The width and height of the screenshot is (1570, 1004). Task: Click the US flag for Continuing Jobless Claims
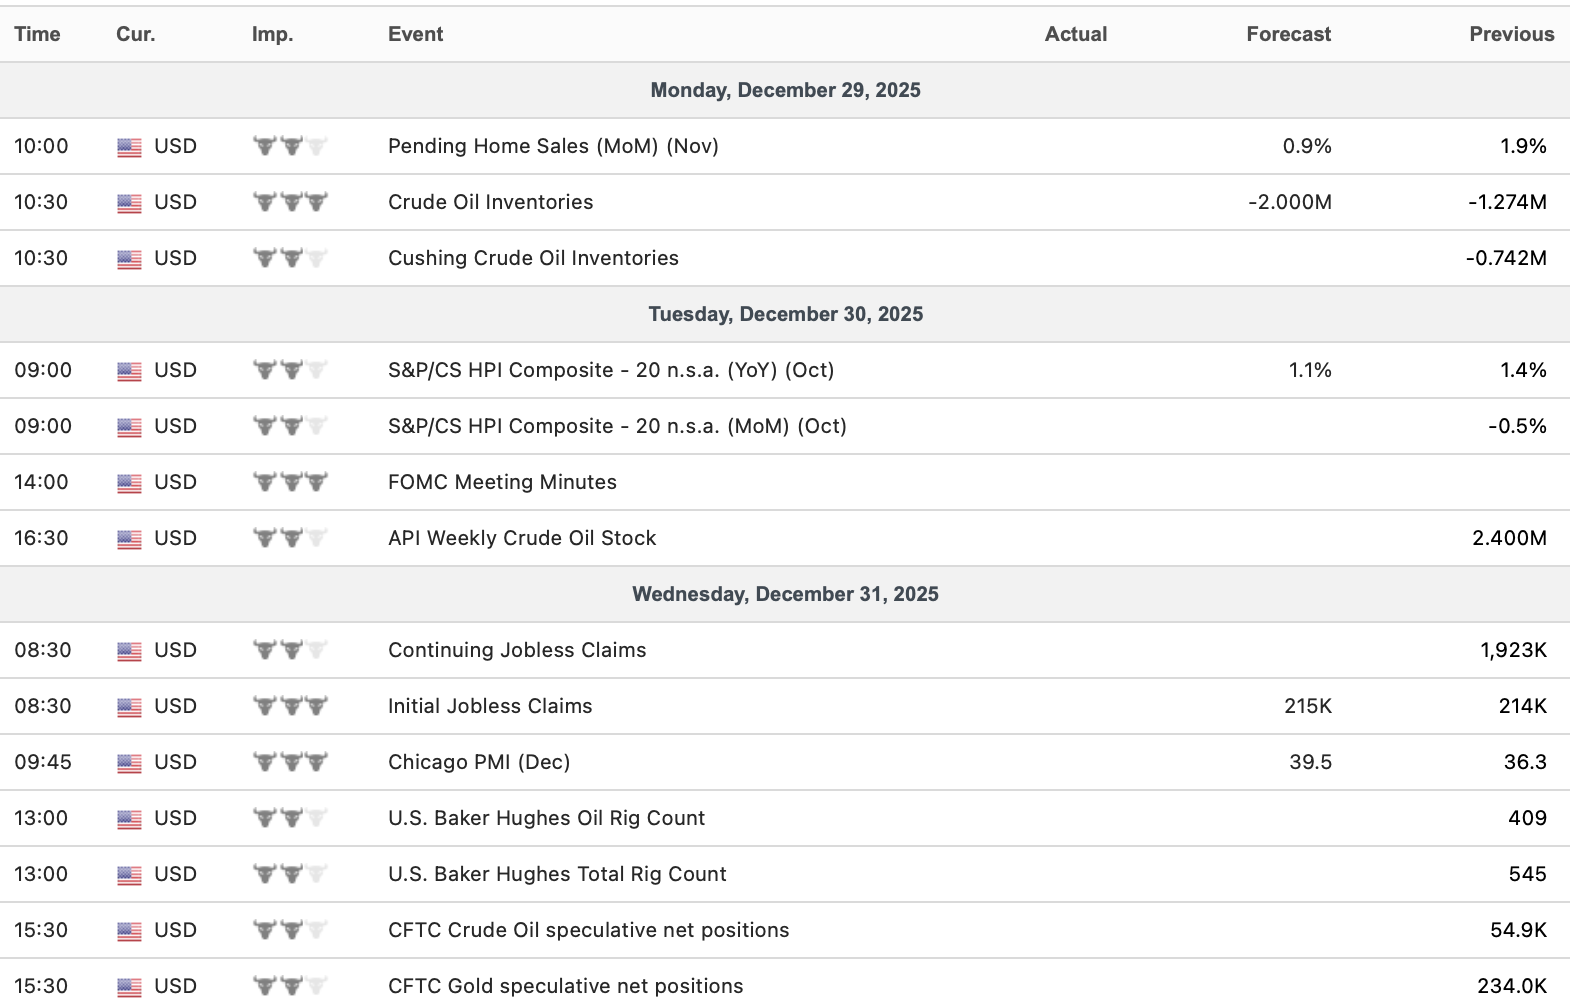click(129, 651)
